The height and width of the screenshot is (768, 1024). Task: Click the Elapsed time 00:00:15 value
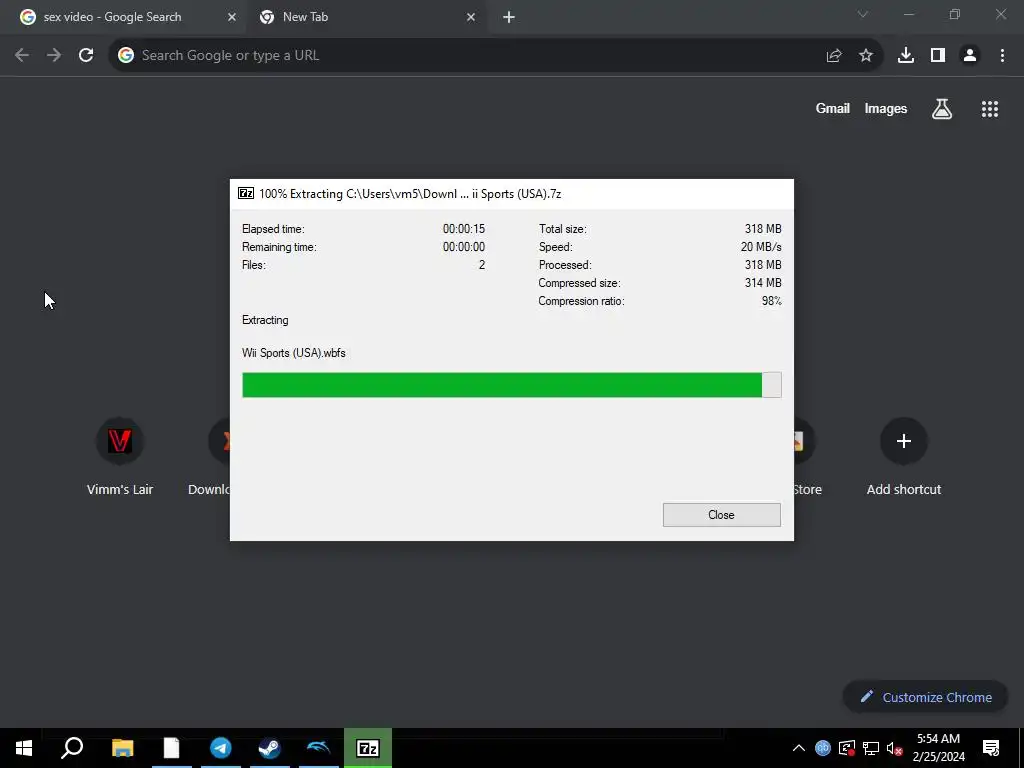coord(464,229)
